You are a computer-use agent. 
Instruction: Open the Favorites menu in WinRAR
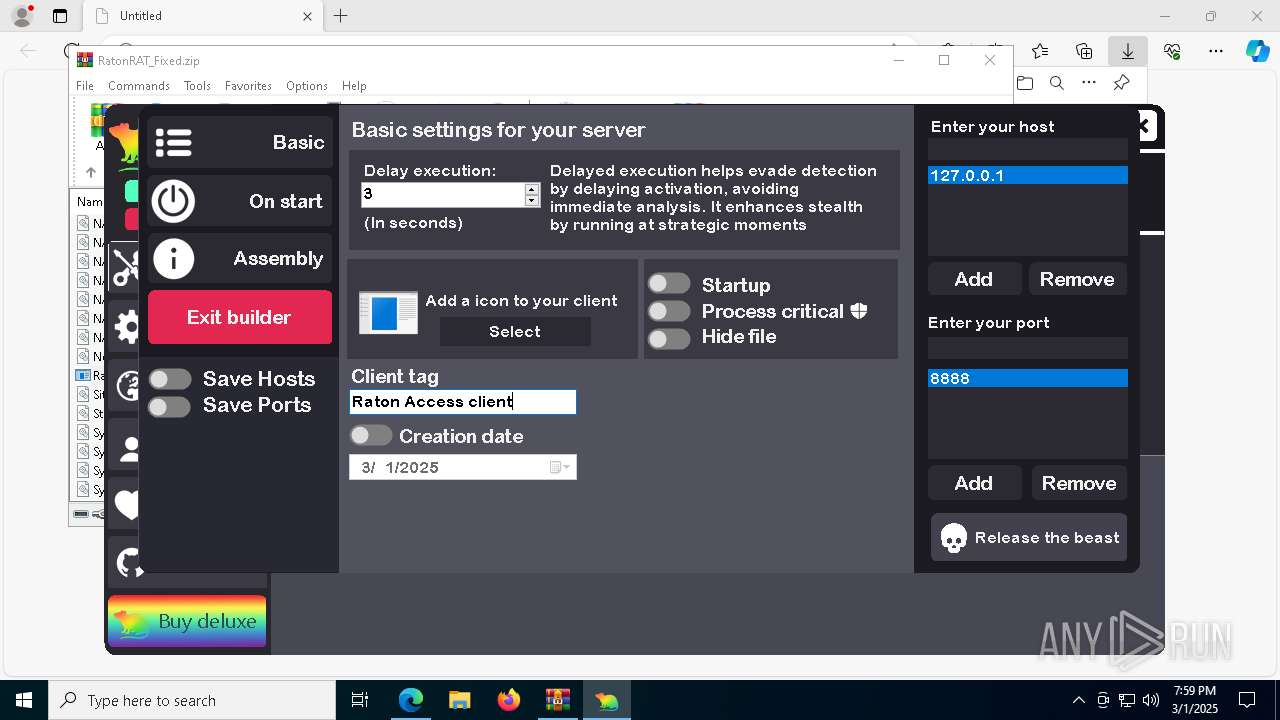click(248, 86)
